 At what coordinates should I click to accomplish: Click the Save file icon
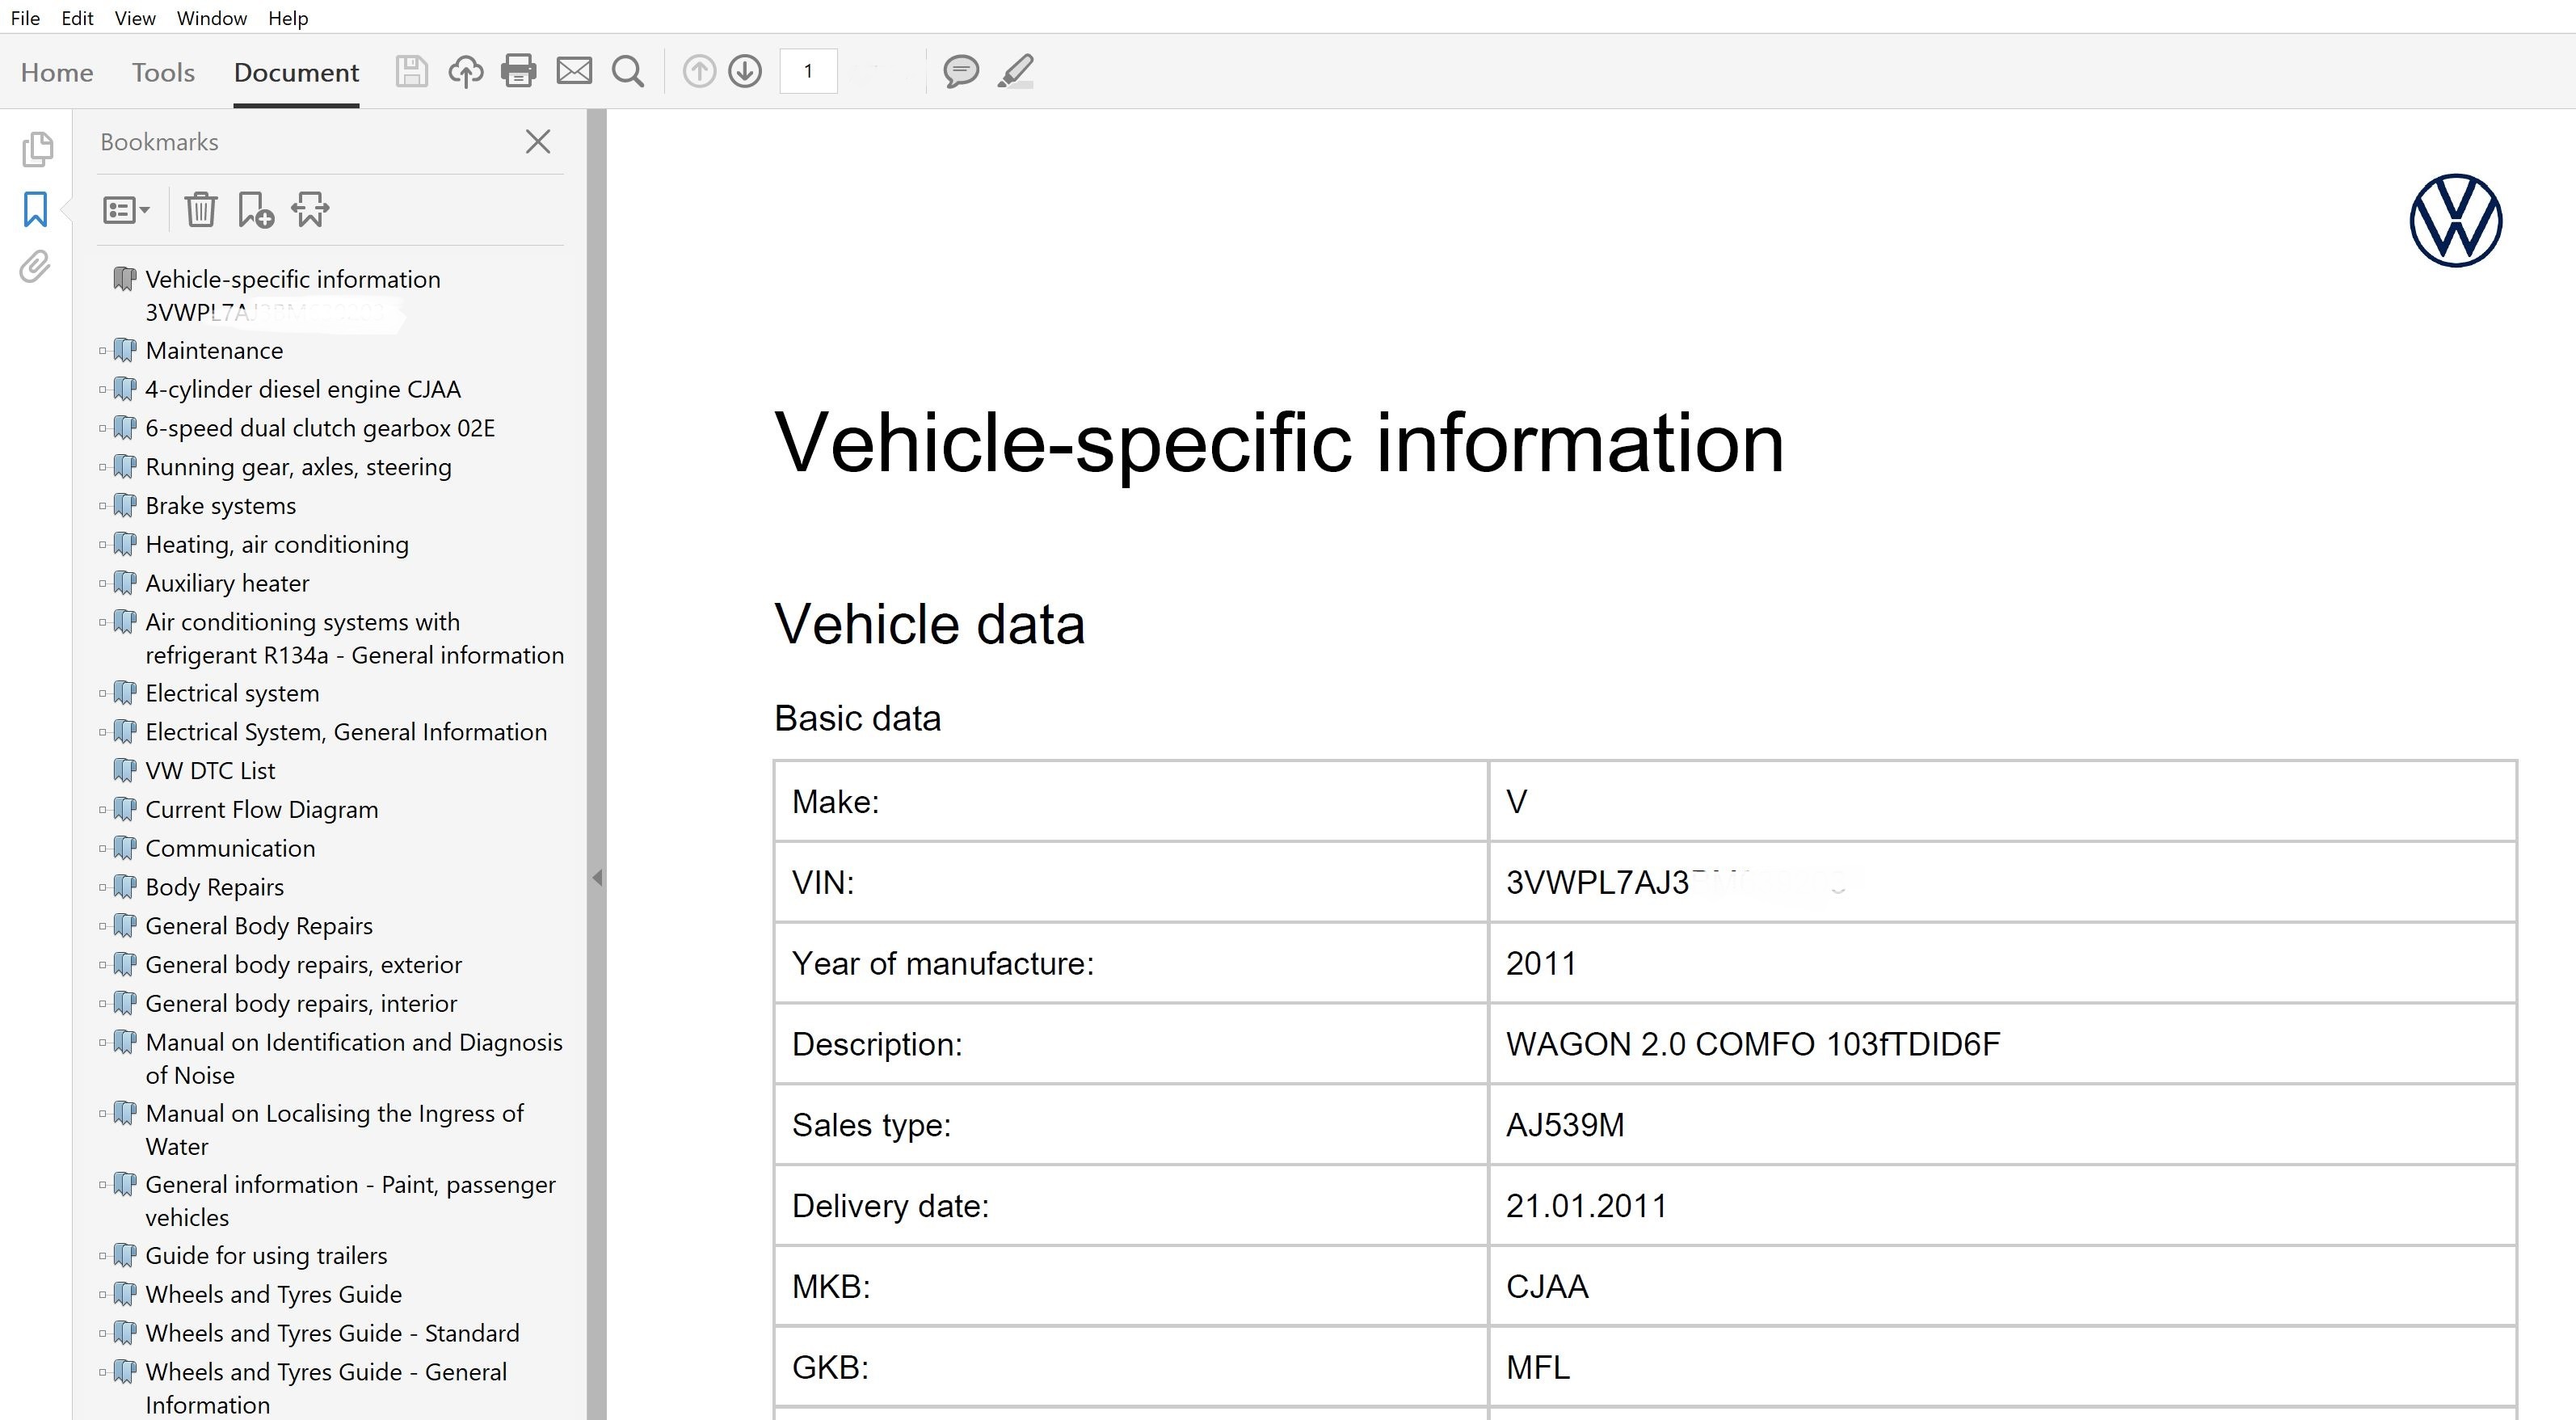coord(411,71)
